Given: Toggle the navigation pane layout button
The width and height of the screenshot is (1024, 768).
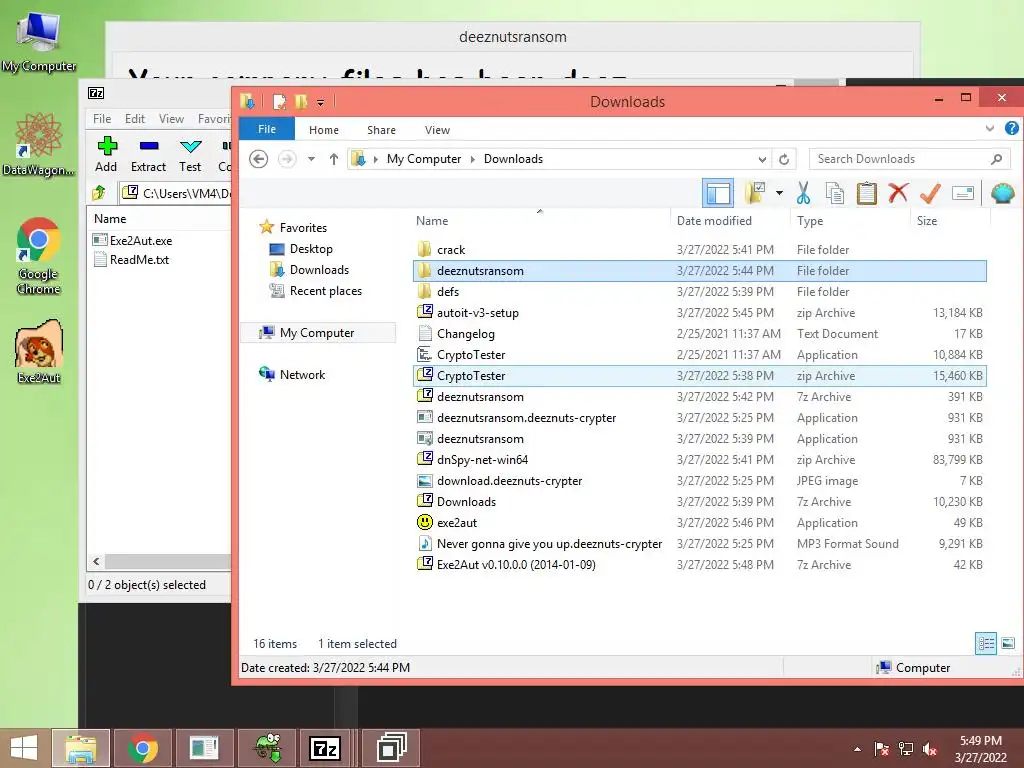Looking at the screenshot, I should tap(718, 193).
